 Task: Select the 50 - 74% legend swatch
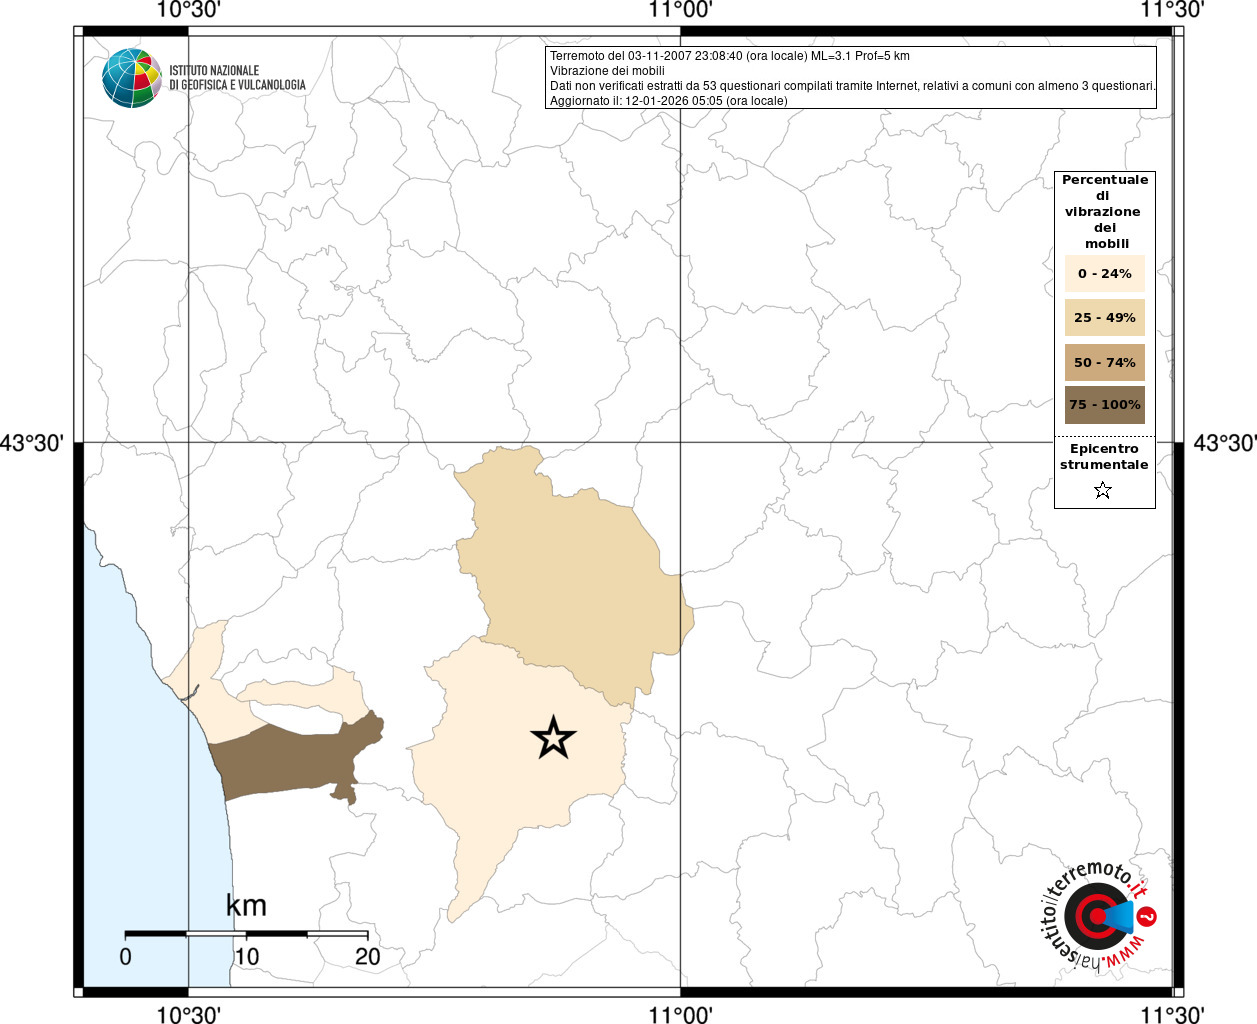pyautogui.click(x=1104, y=362)
